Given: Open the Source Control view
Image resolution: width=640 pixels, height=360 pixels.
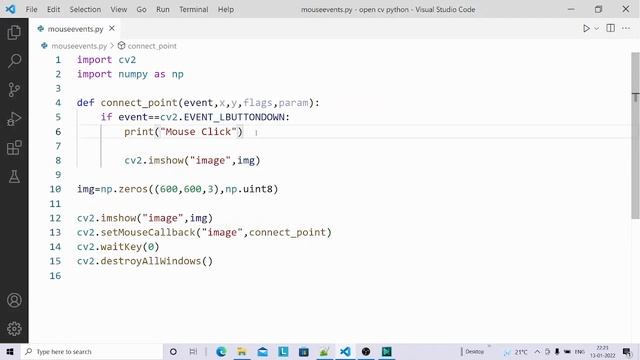Looking at the screenshot, I should 14,90.
